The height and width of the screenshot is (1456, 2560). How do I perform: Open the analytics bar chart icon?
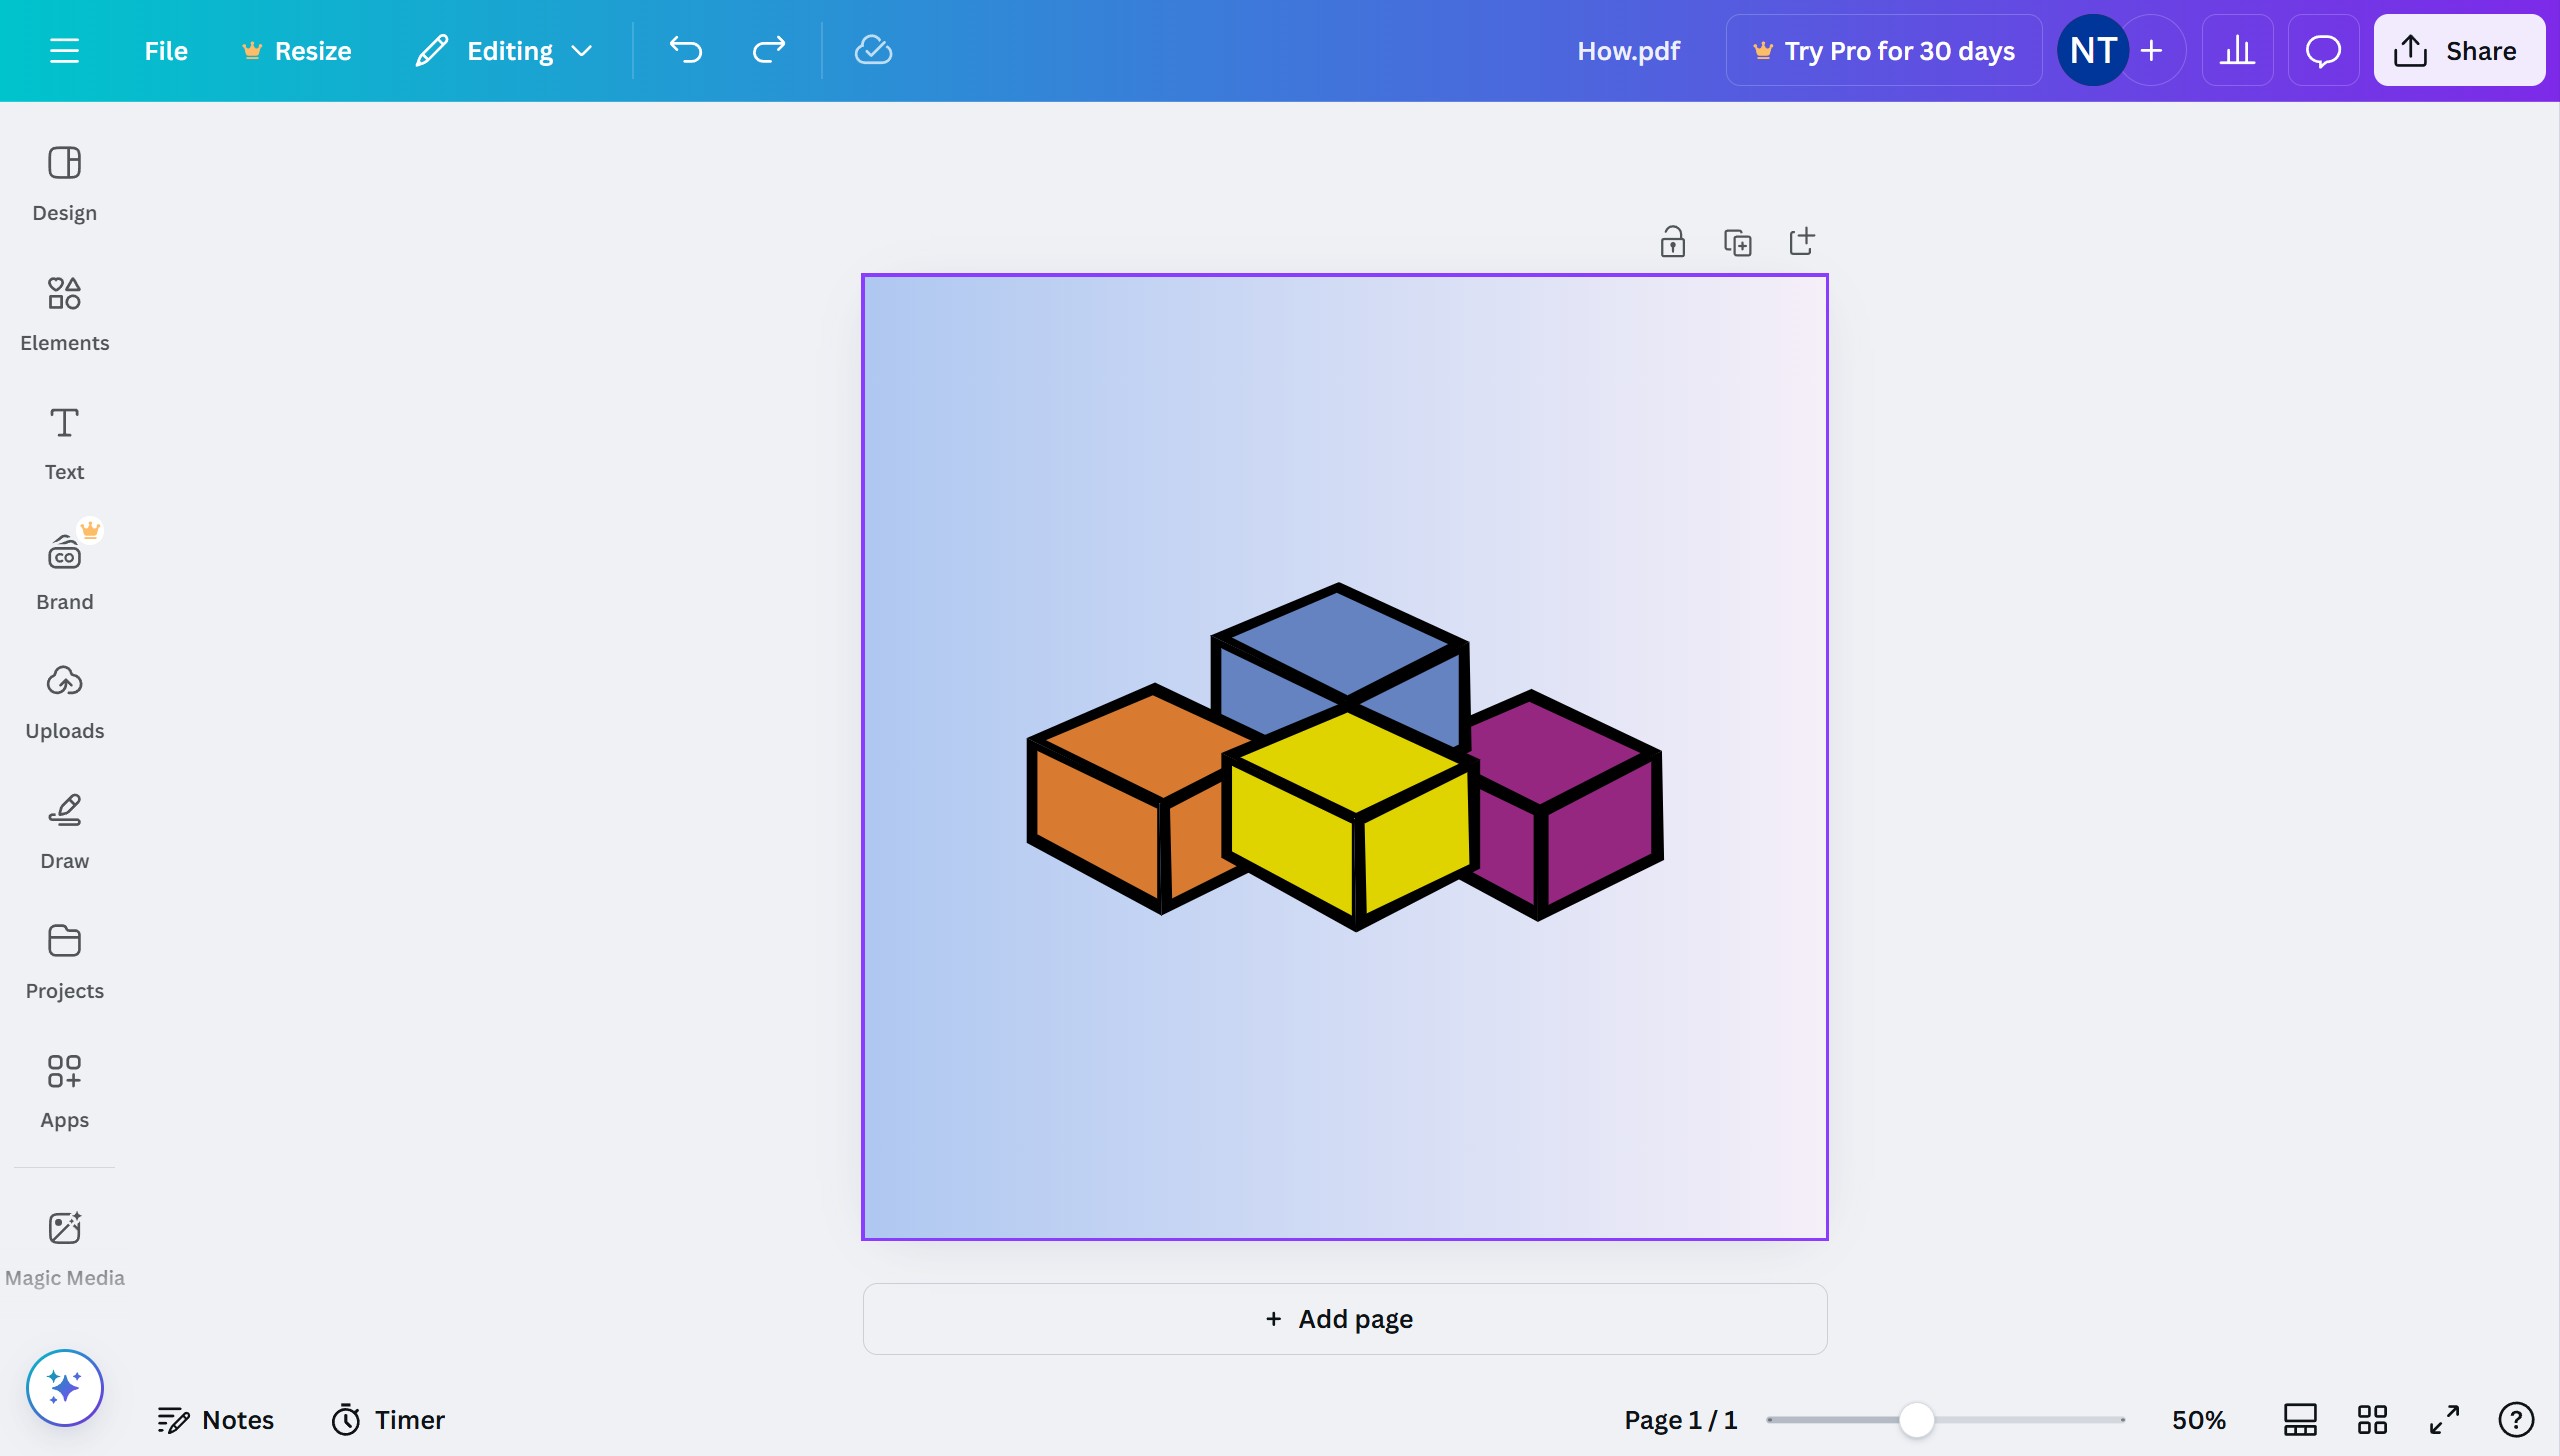point(2237,50)
